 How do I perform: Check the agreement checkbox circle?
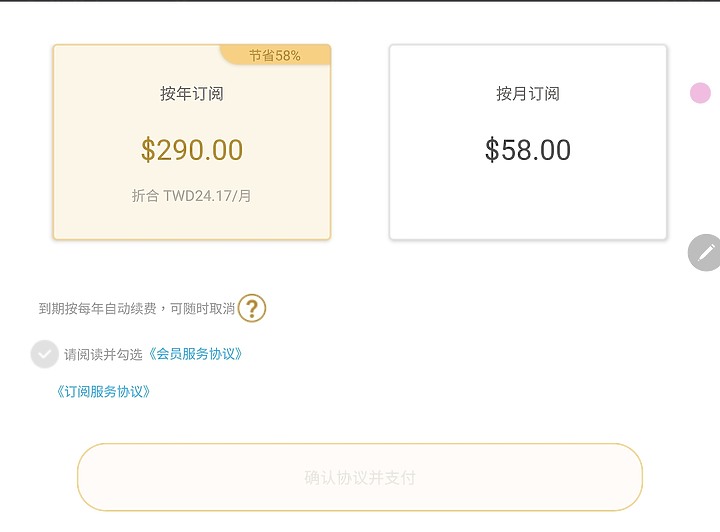45,354
